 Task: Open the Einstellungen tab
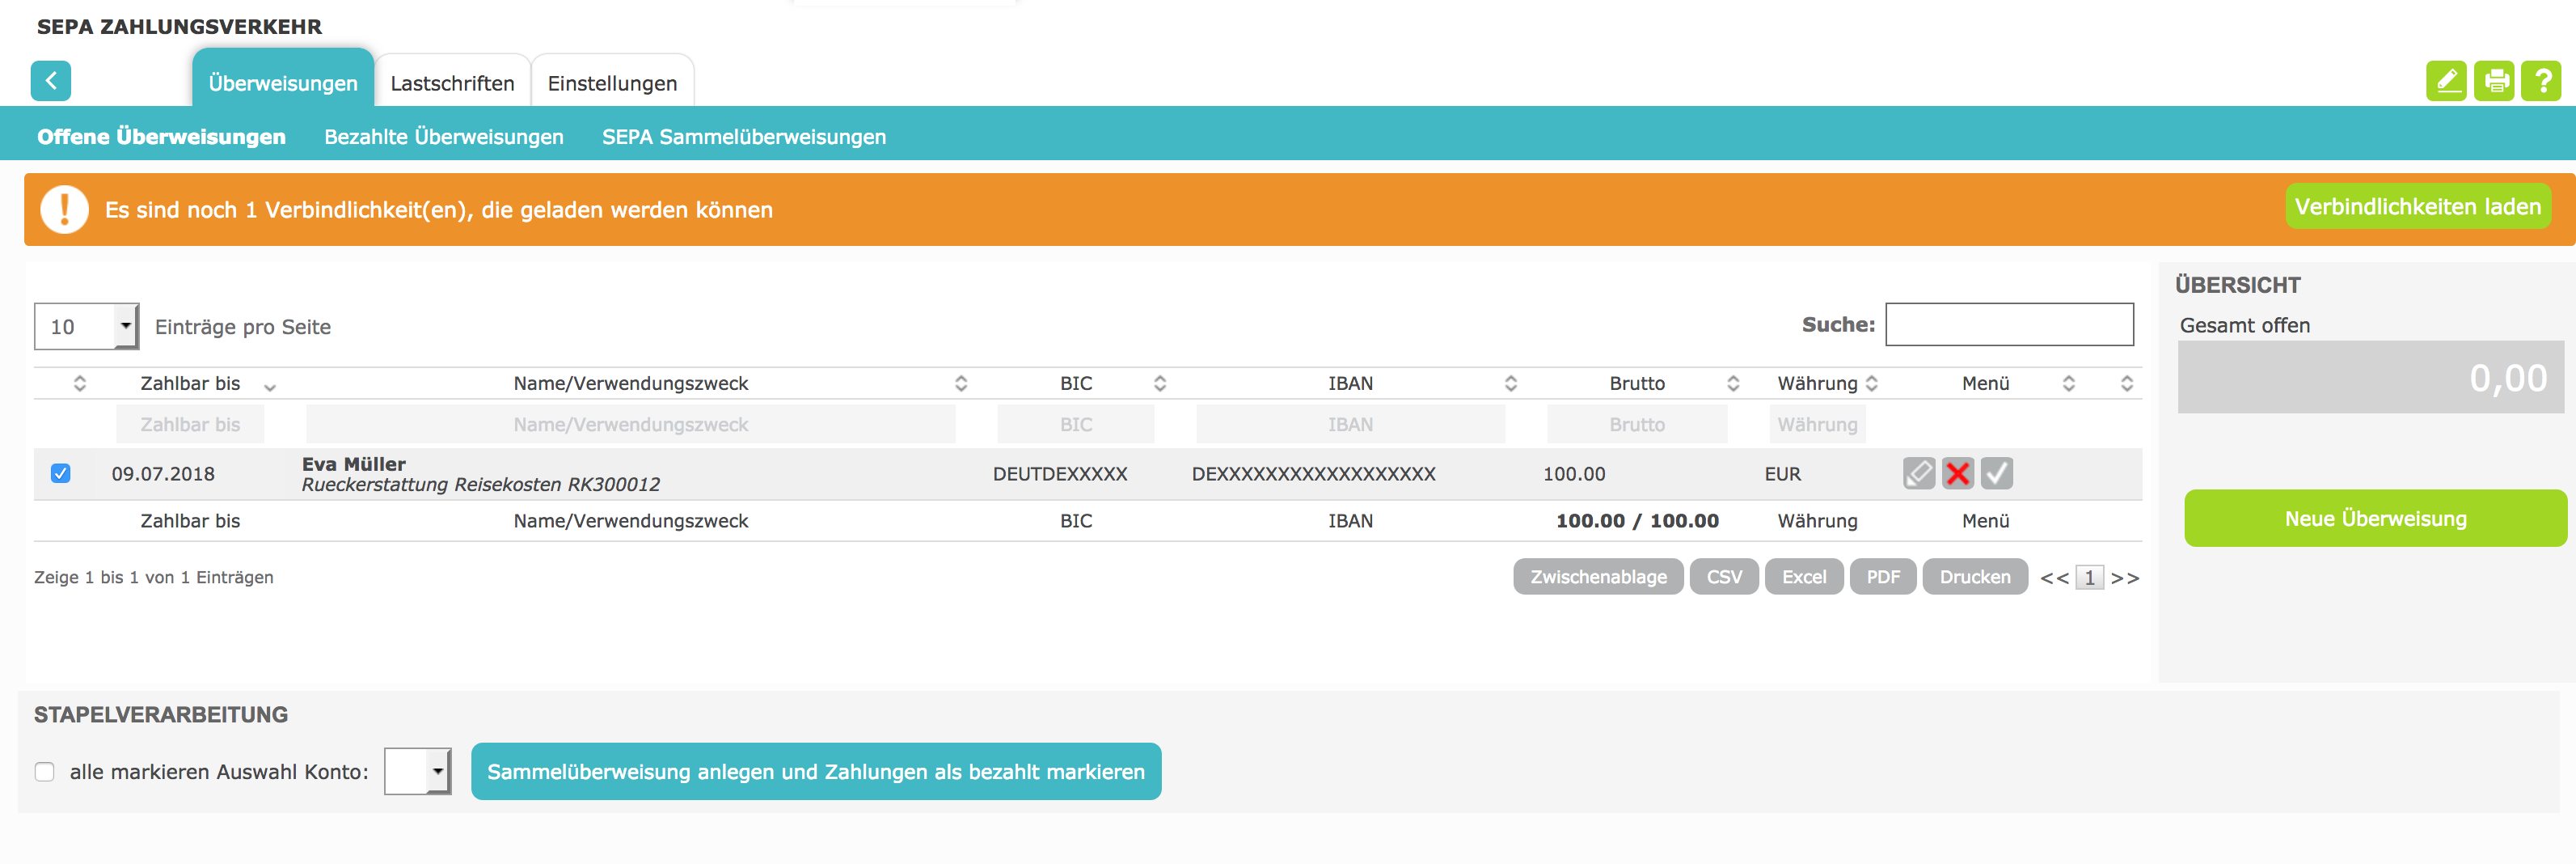coord(612,83)
